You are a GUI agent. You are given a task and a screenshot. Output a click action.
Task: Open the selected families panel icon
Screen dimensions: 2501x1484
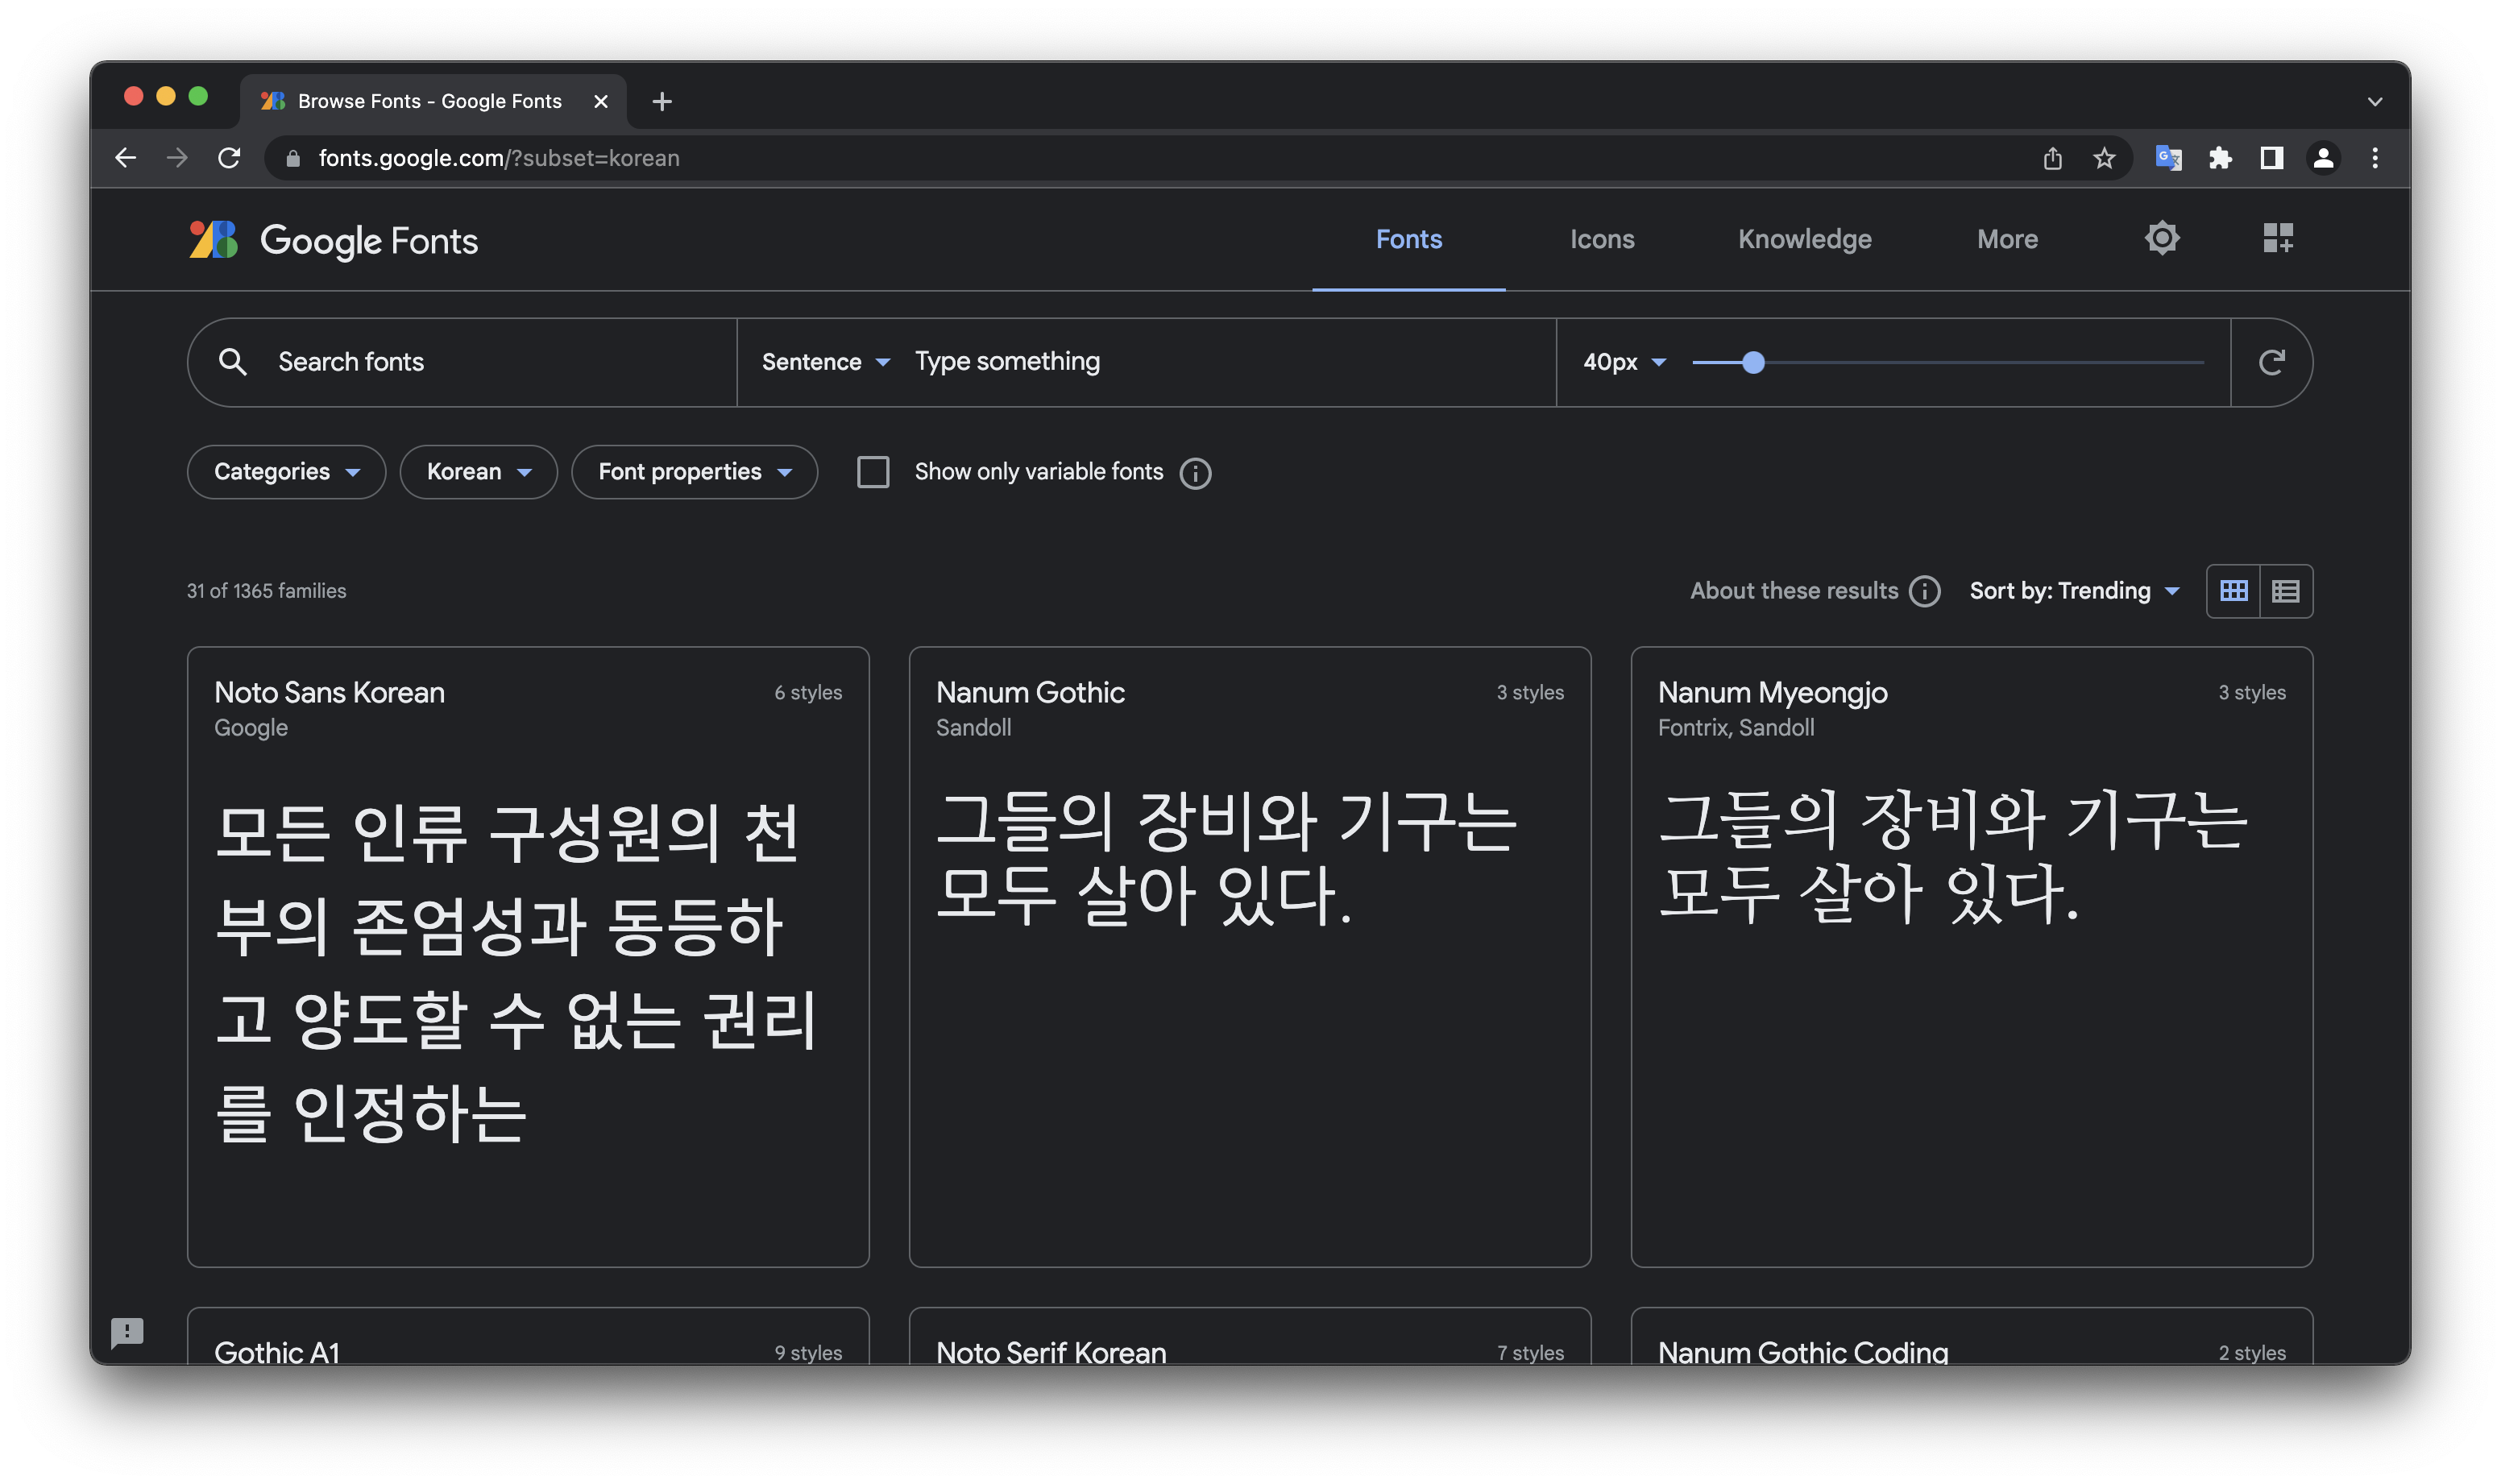click(x=2277, y=239)
